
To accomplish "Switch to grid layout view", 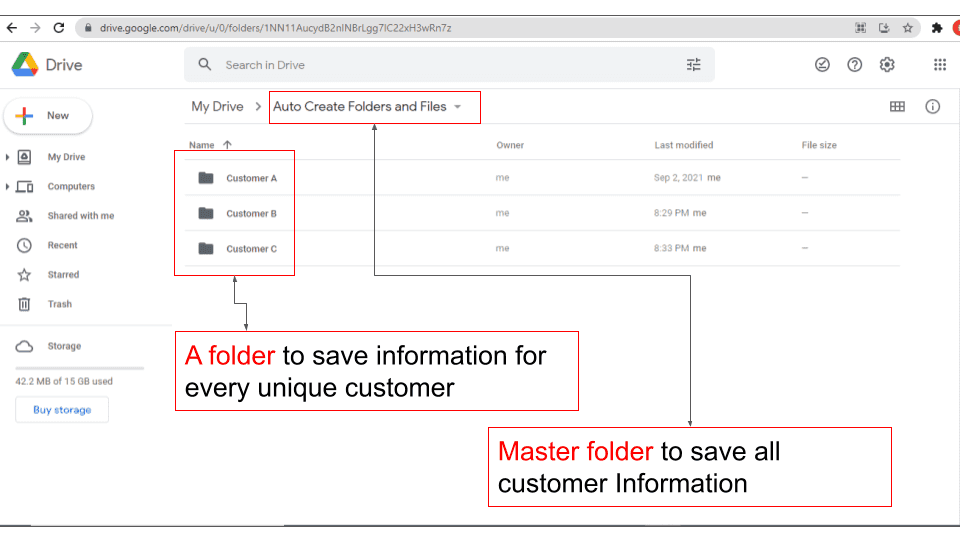I will pyautogui.click(x=897, y=107).
